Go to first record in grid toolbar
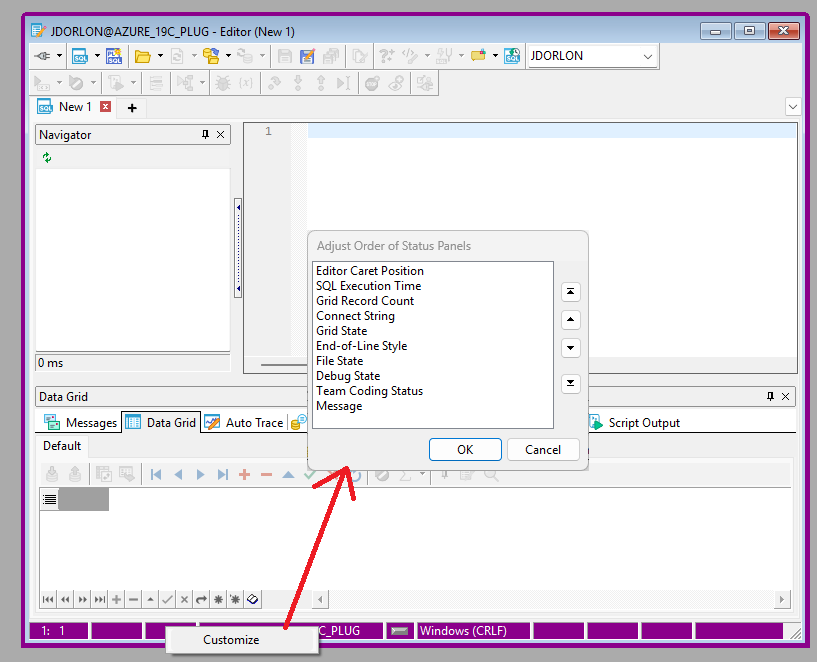The image size is (817, 662). point(156,474)
